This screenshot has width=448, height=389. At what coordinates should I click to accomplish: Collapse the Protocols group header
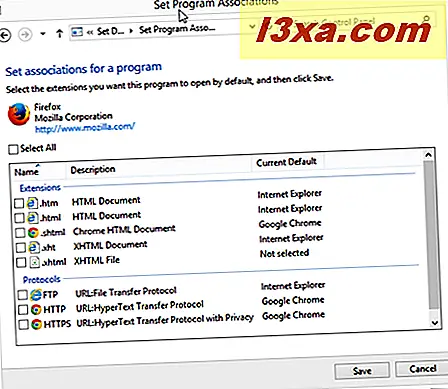coord(42,279)
